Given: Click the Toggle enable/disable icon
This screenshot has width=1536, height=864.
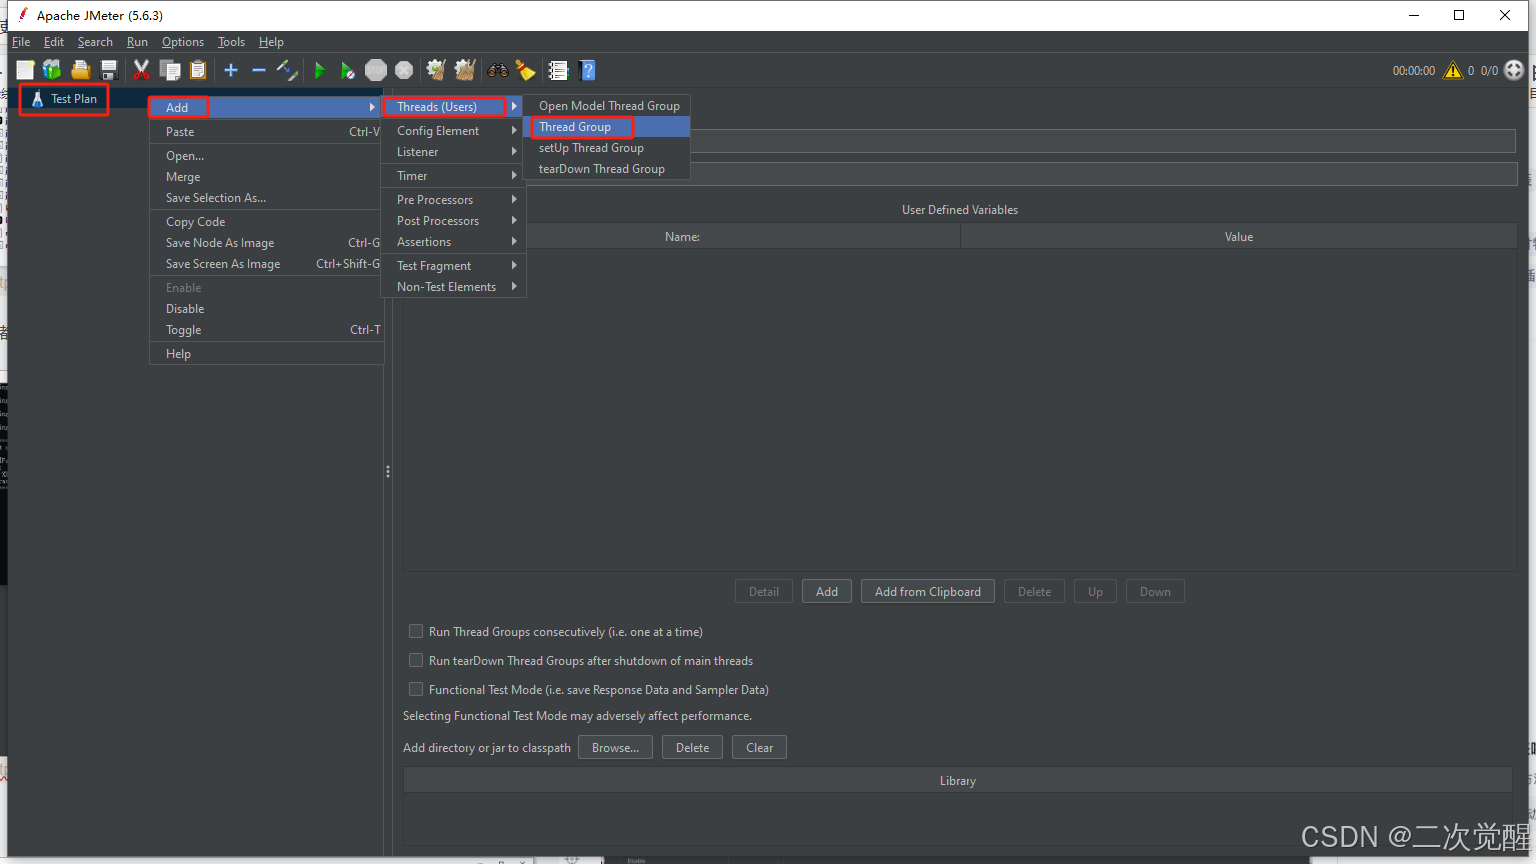Looking at the screenshot, I should tap(287, 69).
